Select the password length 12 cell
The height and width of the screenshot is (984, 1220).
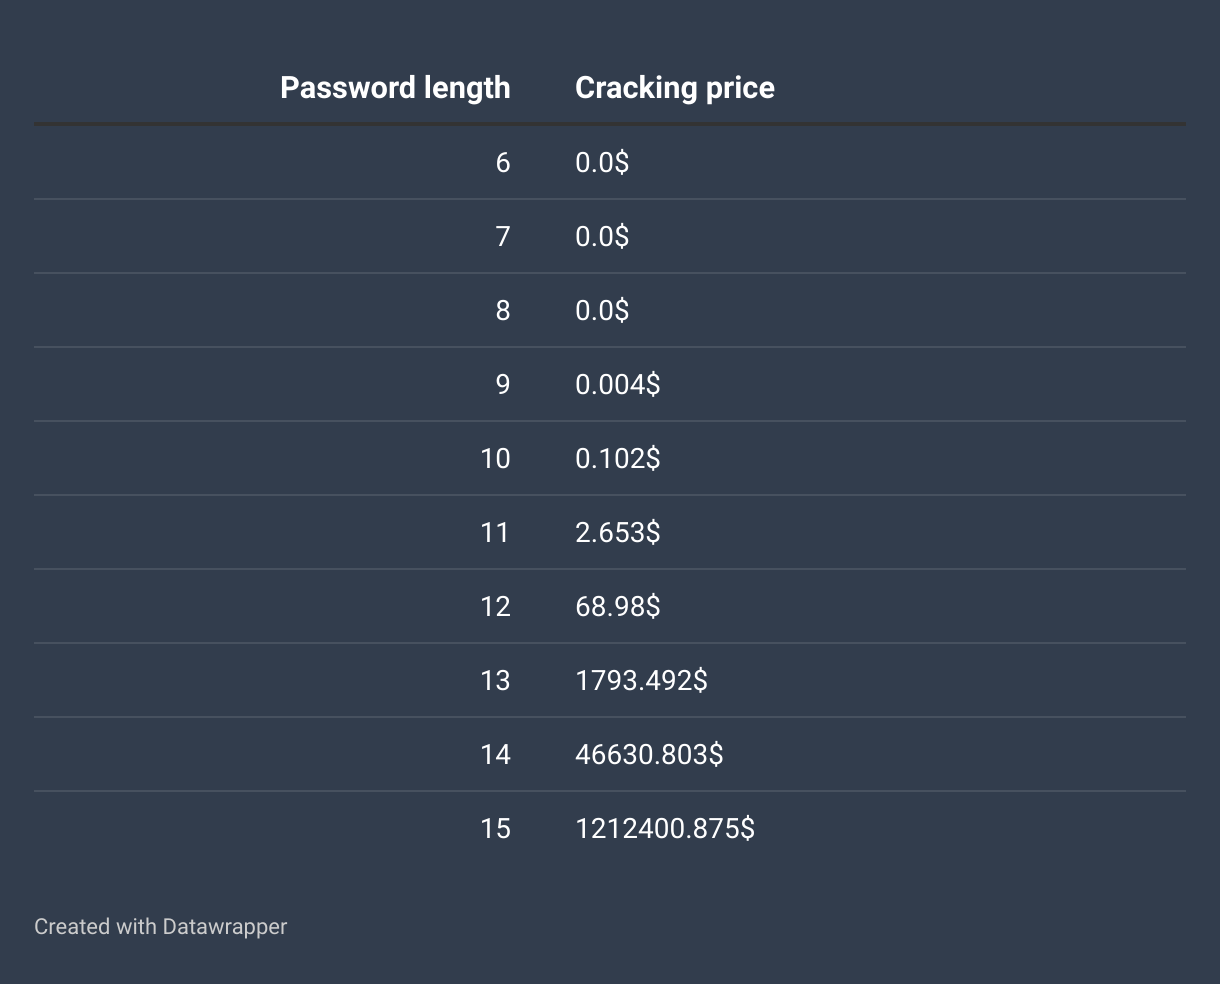pyautogui.click(x=495, y=607)
